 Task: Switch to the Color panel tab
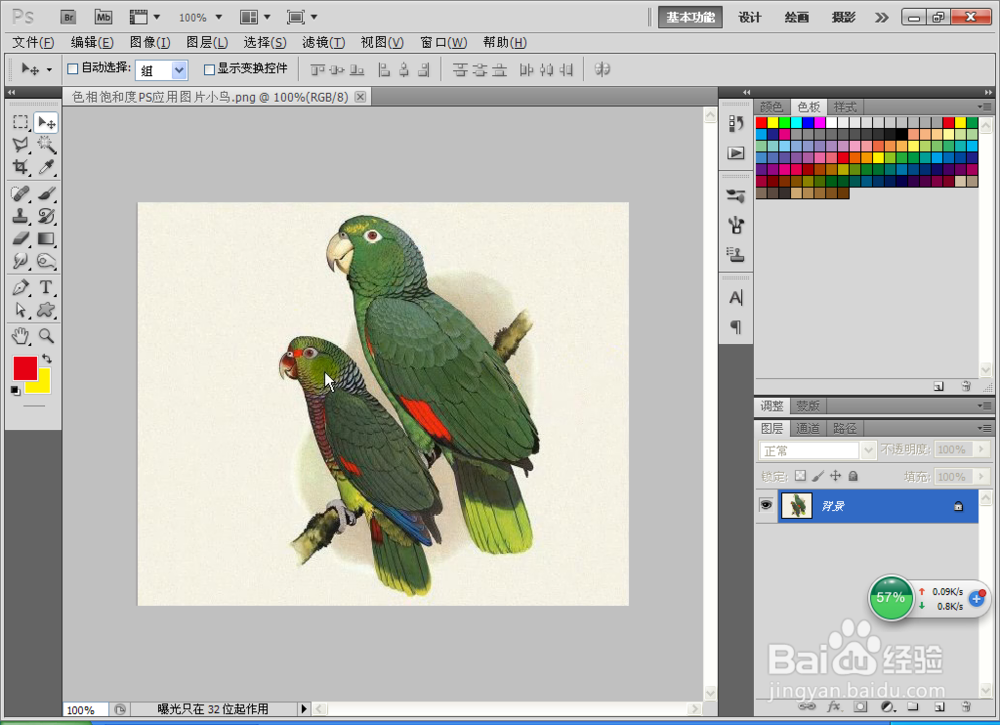click(772, 106)
